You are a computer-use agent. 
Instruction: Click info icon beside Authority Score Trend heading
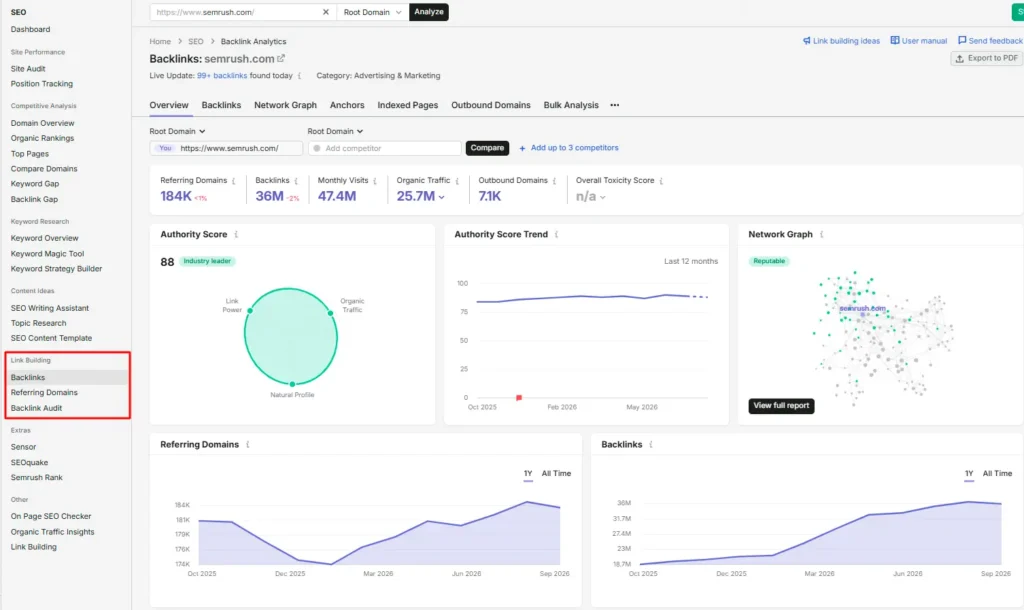click(x=556, y=234)
